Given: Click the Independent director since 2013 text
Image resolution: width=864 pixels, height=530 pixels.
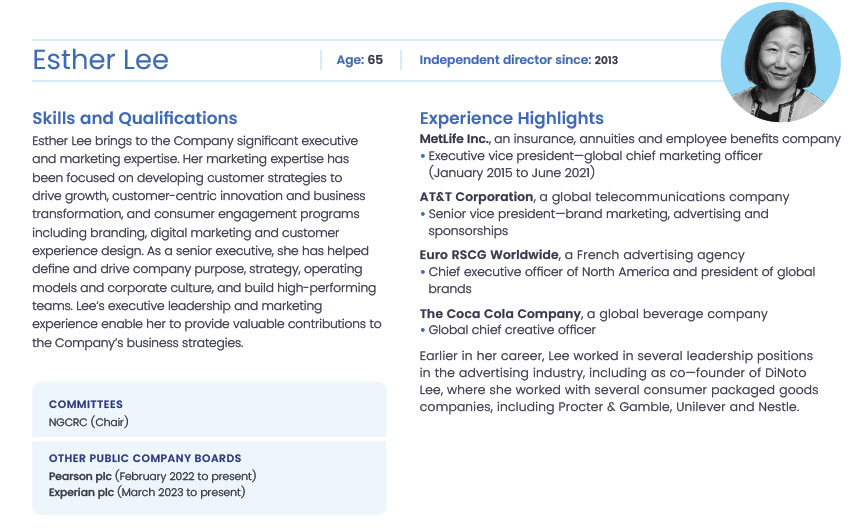Looking at the screenshot, I should point(518,60).
